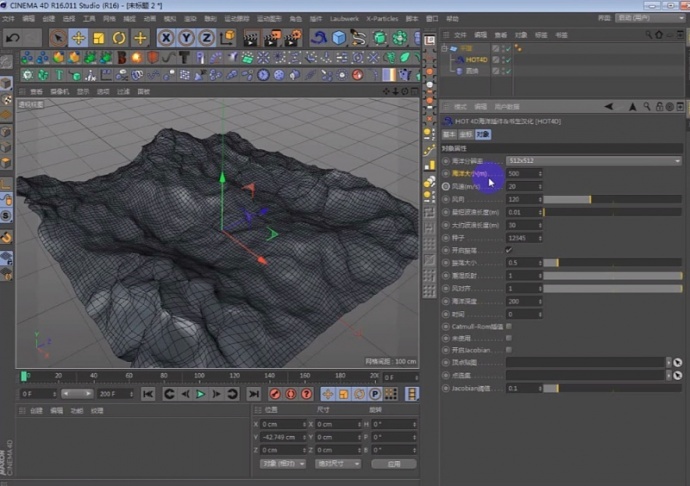Switch to the 对象 attribute tab
The width and height of the screenshot is (690, 486).
[483, 133]
